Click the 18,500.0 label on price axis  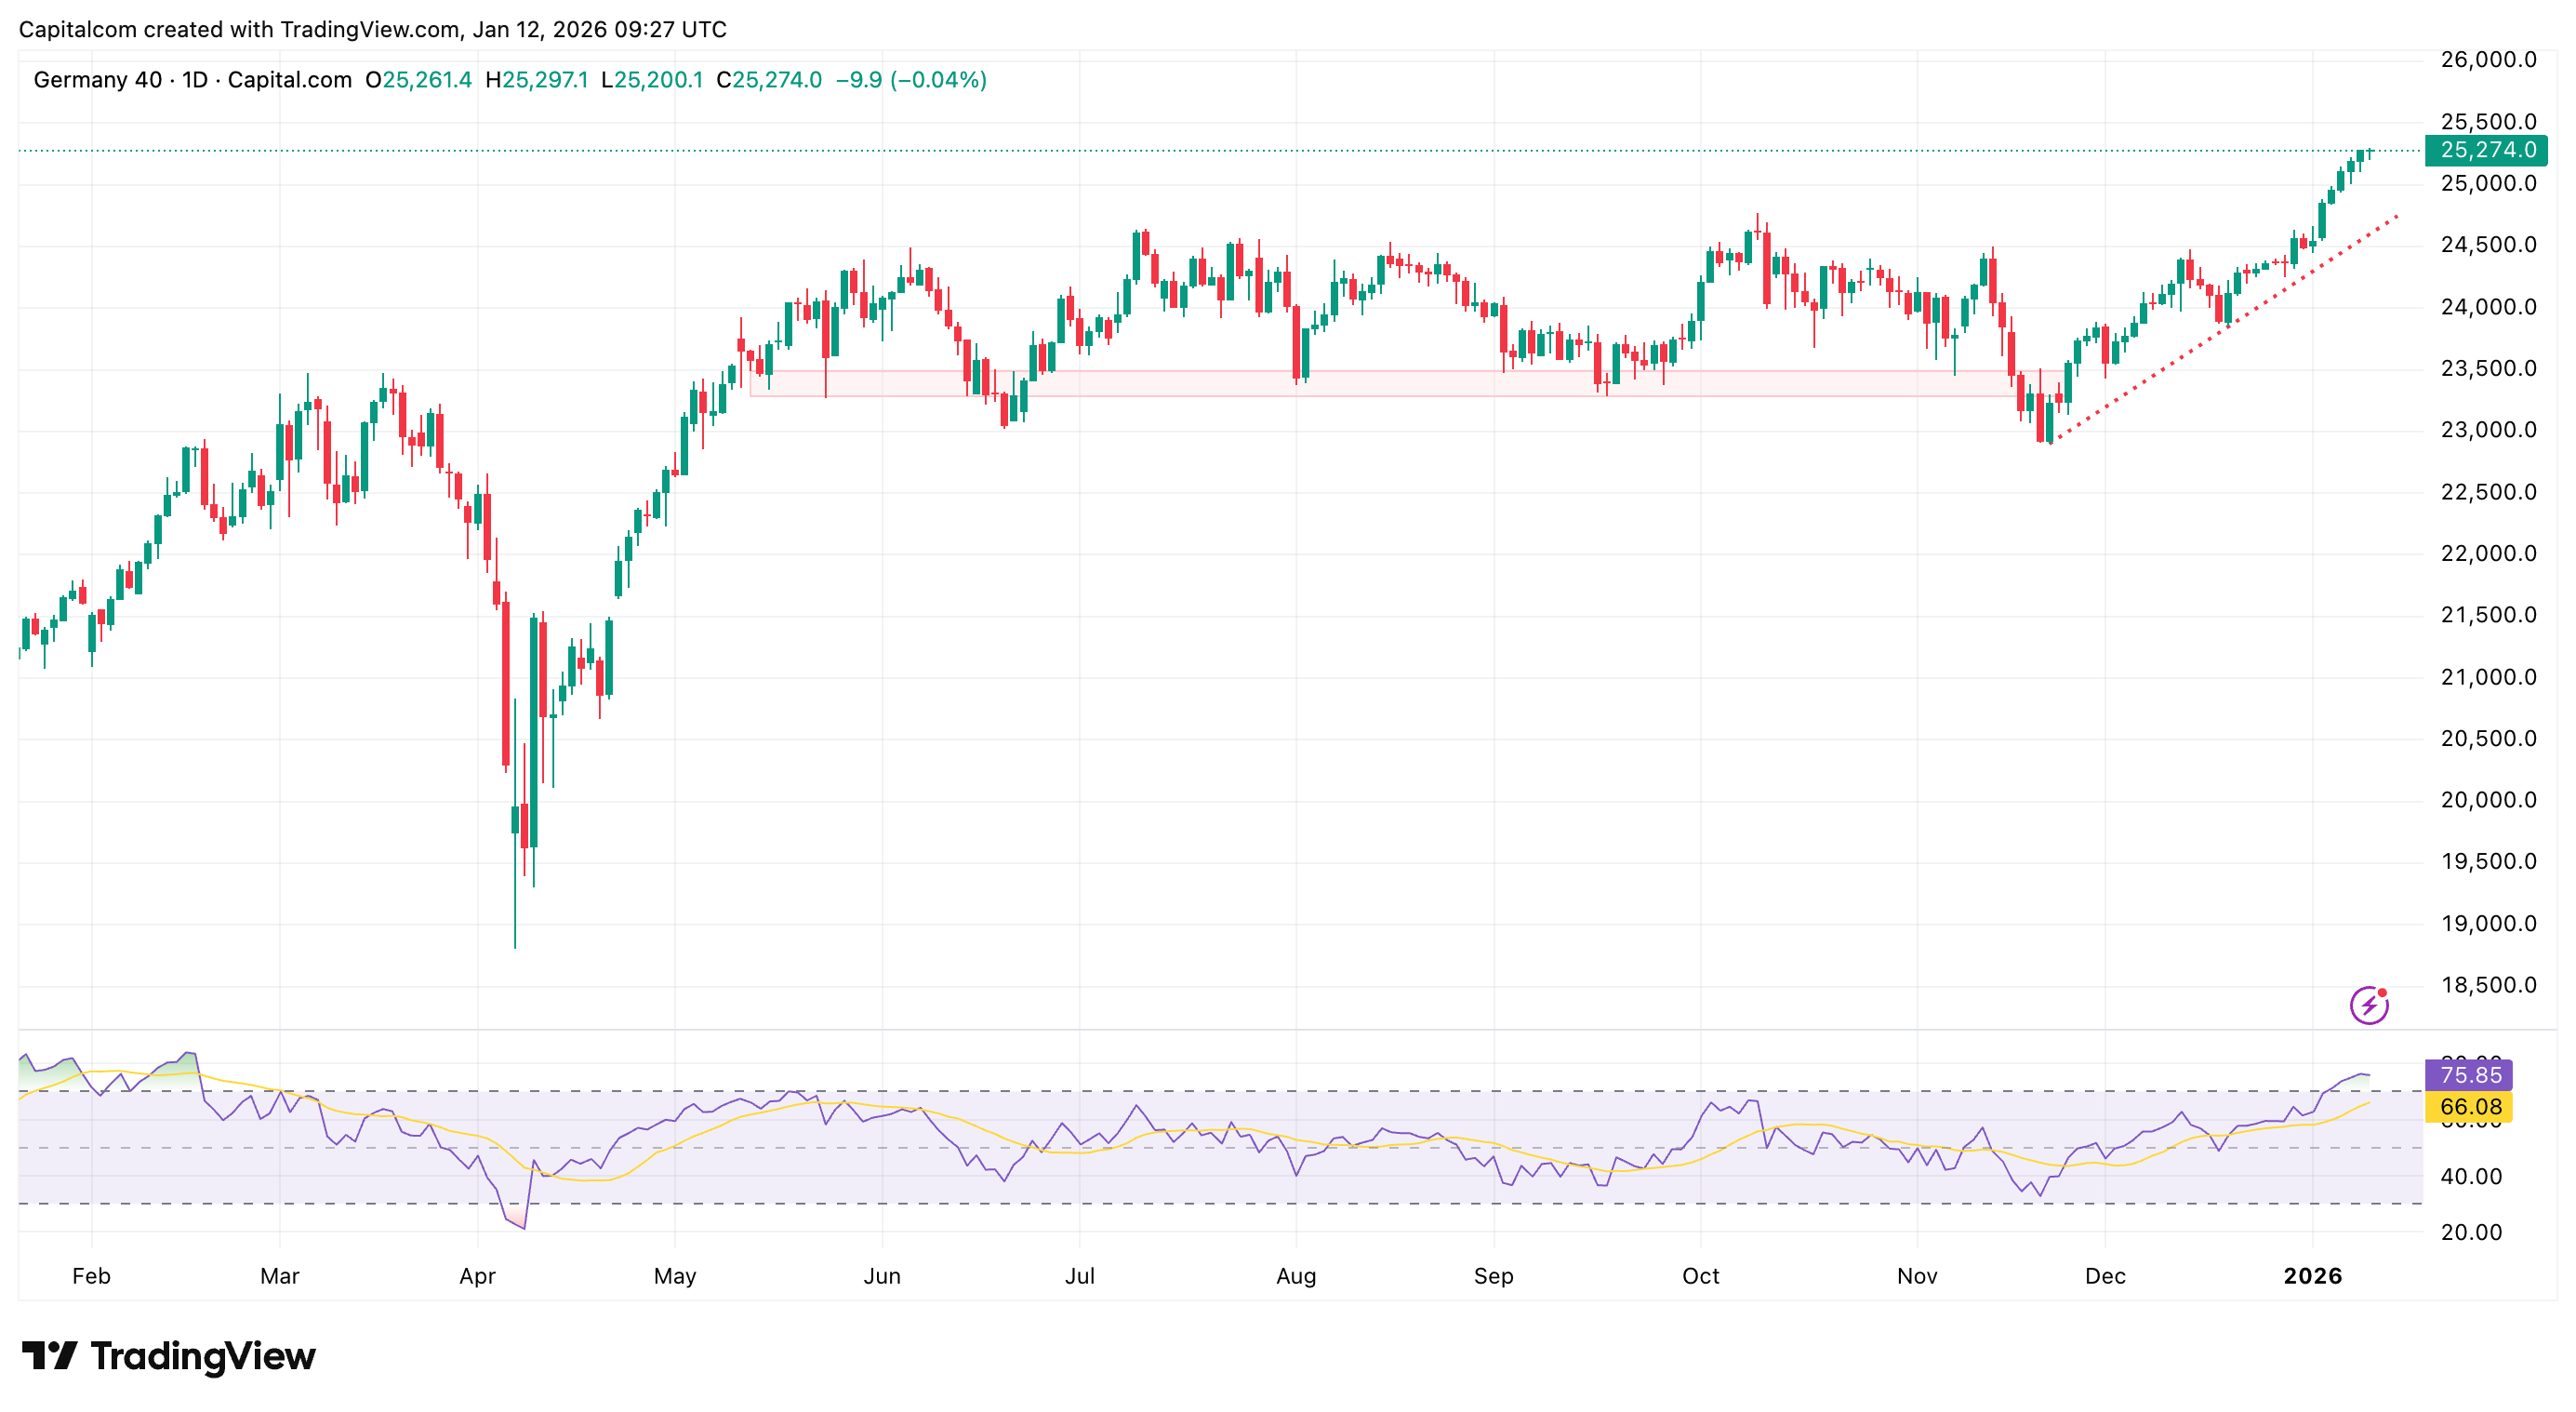pos(2488,984)
